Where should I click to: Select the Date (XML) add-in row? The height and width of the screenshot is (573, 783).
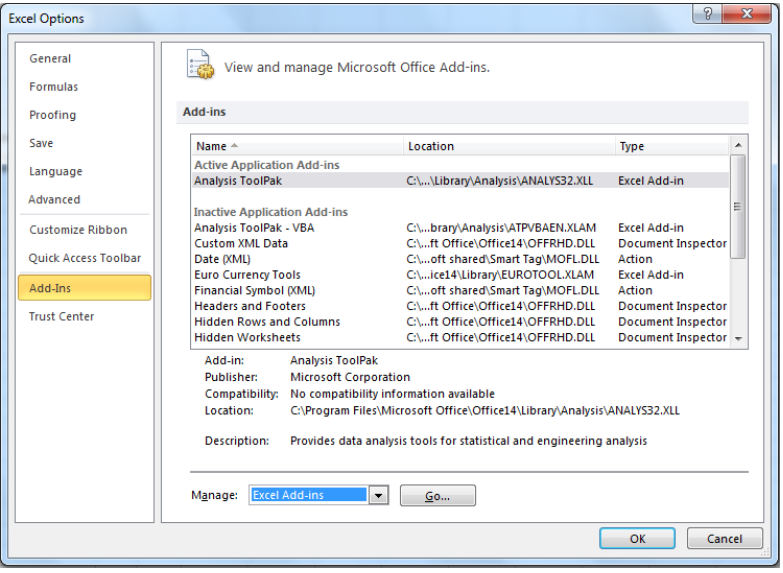460,259
